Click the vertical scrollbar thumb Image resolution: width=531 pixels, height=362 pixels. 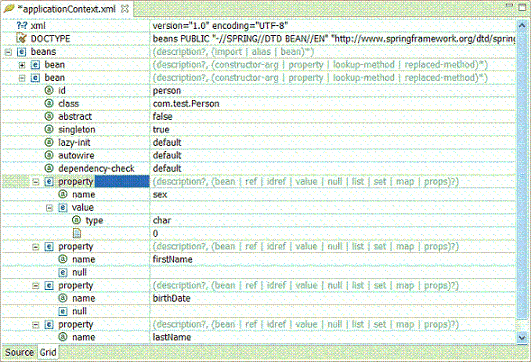click(x=522, y=174)
